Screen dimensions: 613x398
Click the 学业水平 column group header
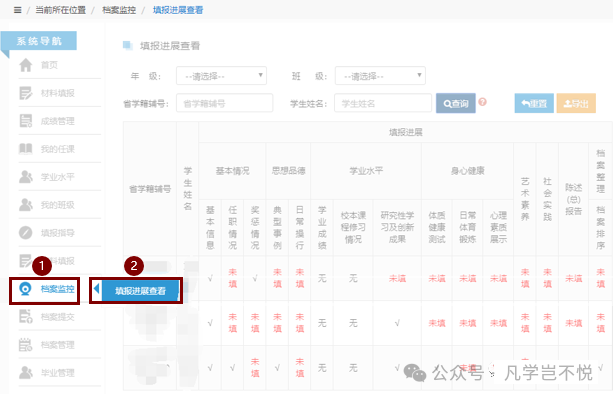coord(366,171)
